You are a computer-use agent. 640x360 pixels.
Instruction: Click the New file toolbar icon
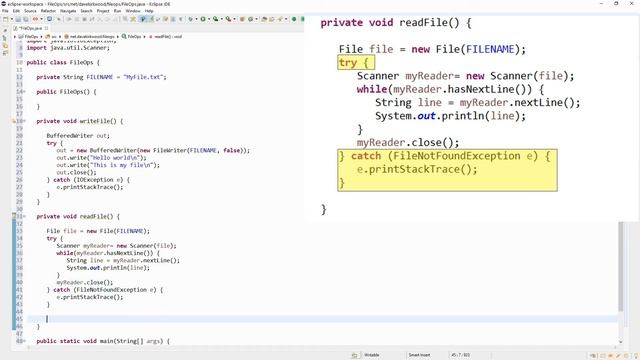tap(5, 19)
